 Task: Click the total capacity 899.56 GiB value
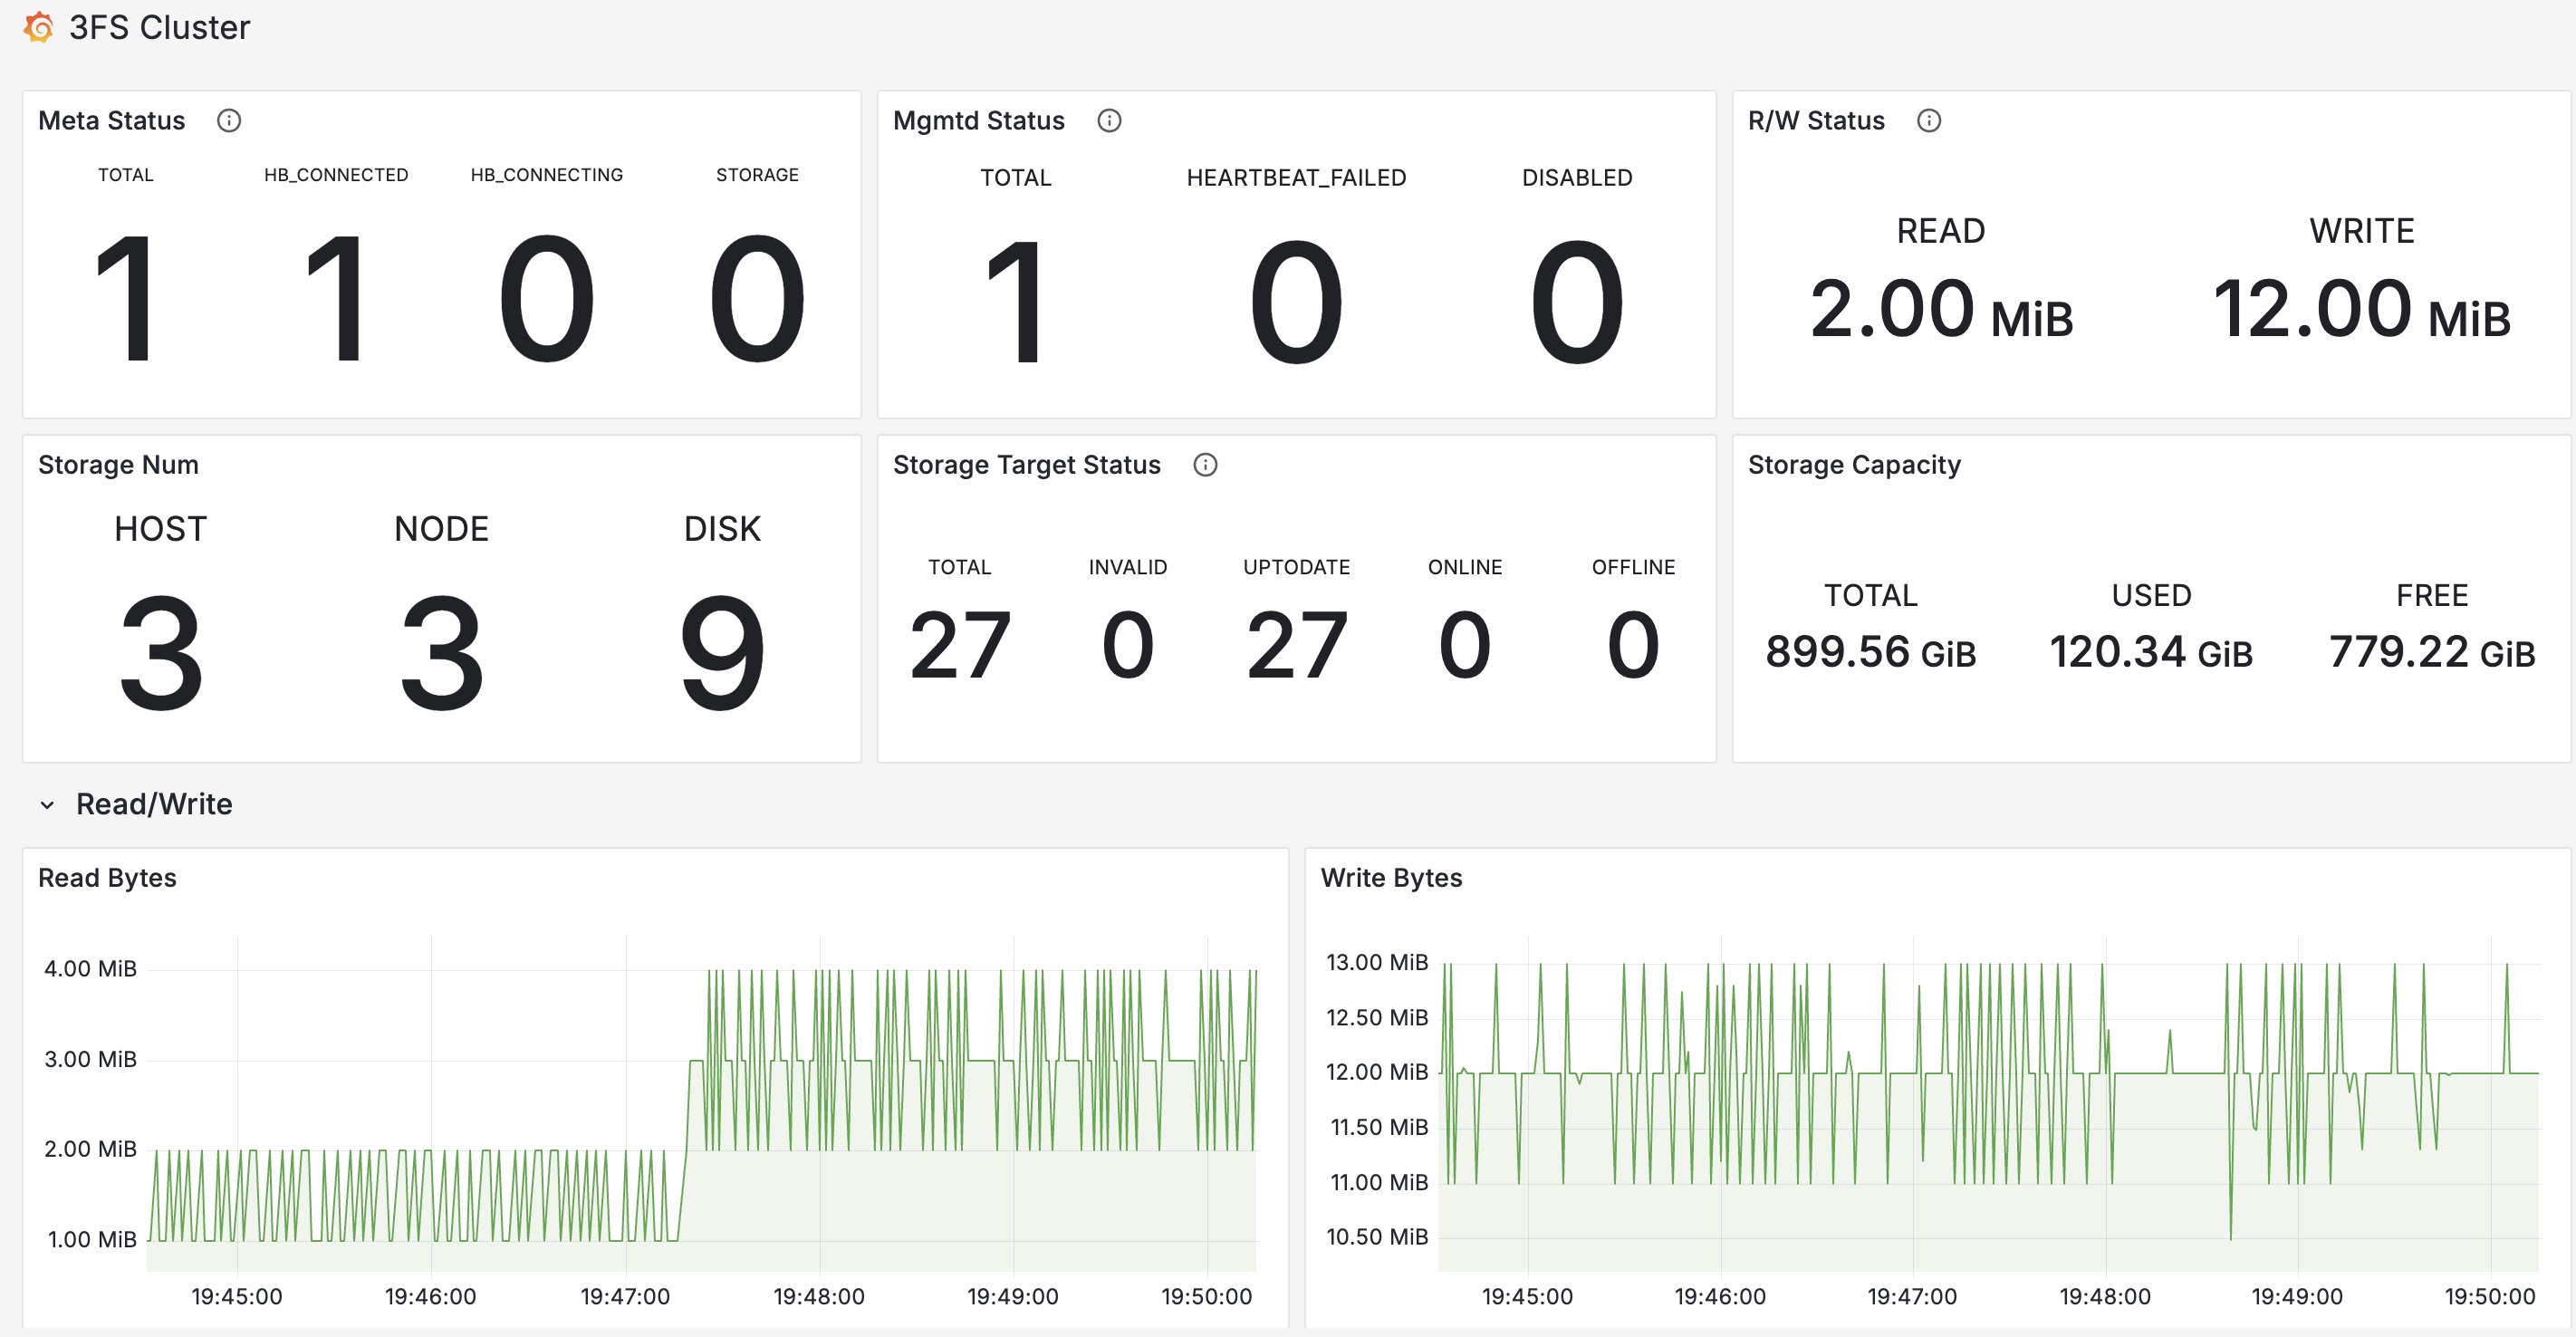coord(1870,652)
